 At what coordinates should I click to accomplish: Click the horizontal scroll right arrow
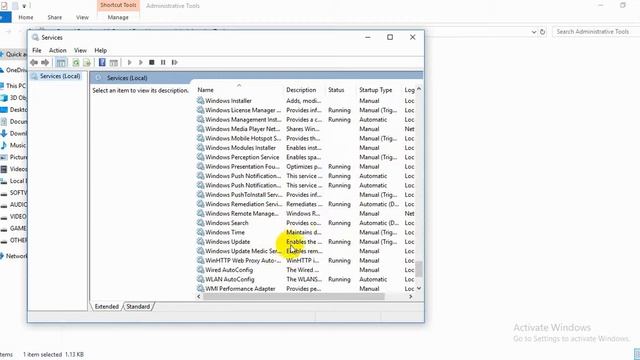tap(411, 297)
